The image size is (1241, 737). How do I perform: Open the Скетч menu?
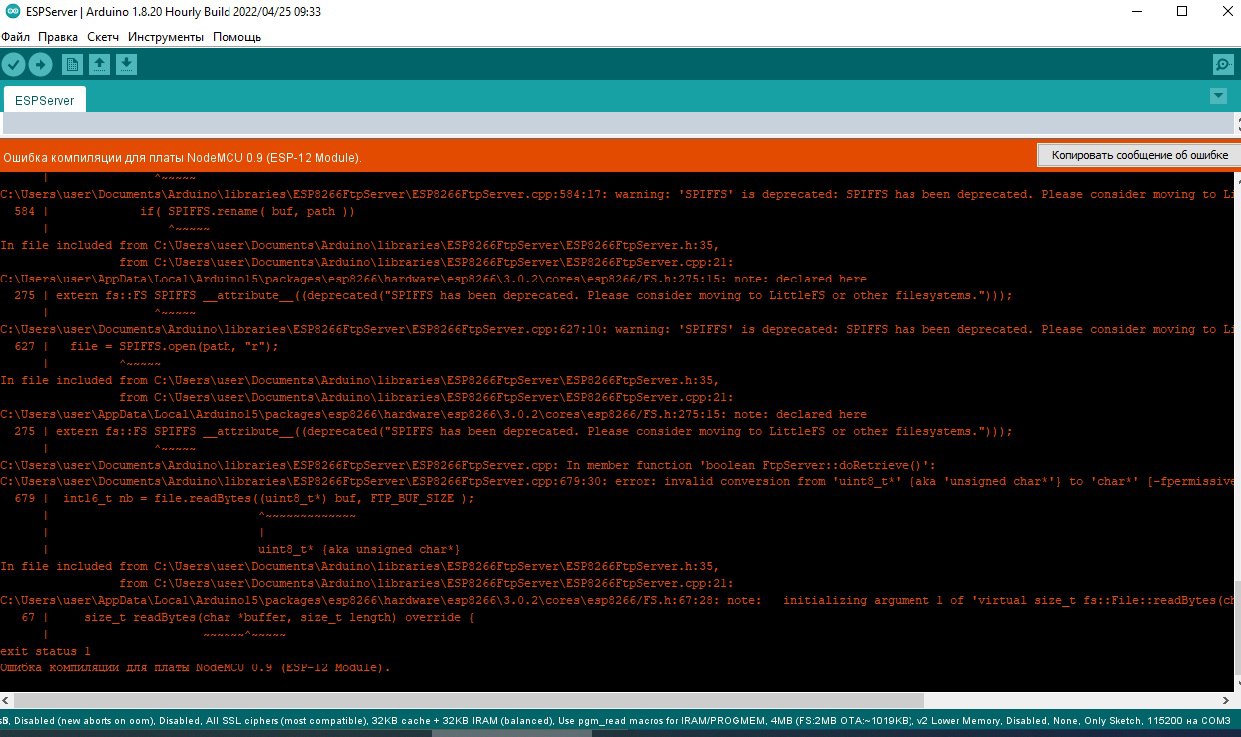click(103, 37)
